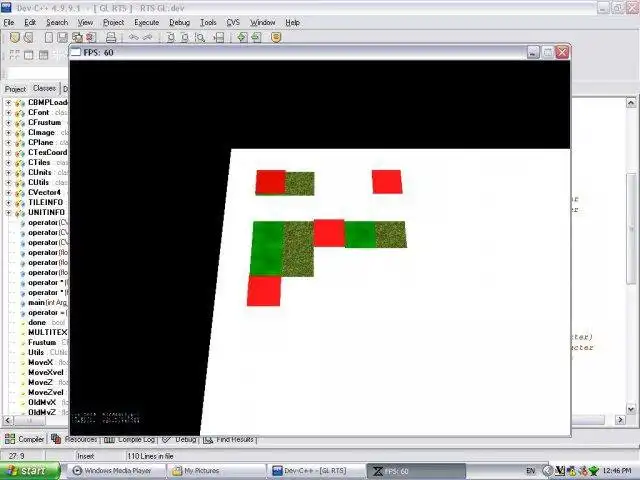This screenshot has width=640, height=480.
Task: Click the Save file toolbar icon
Action: point(62,38)
